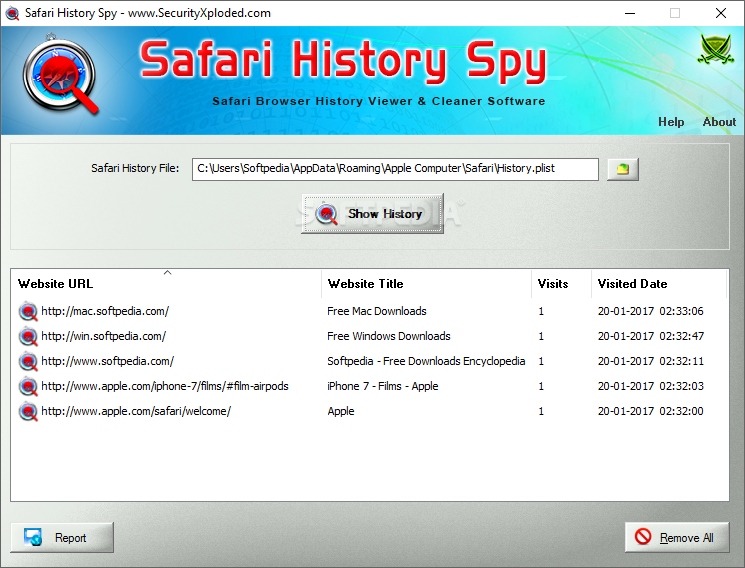
Task: Click the Safari History Spy compass logo
Action: coord(60,75)
